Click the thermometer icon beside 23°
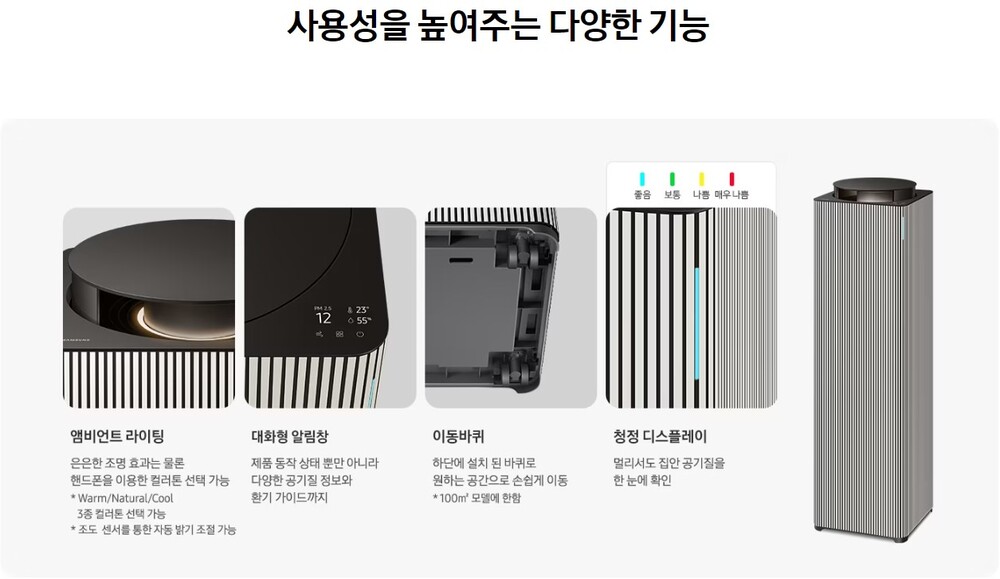Screen dimensions: 1000x579 (x=350, y=311)
